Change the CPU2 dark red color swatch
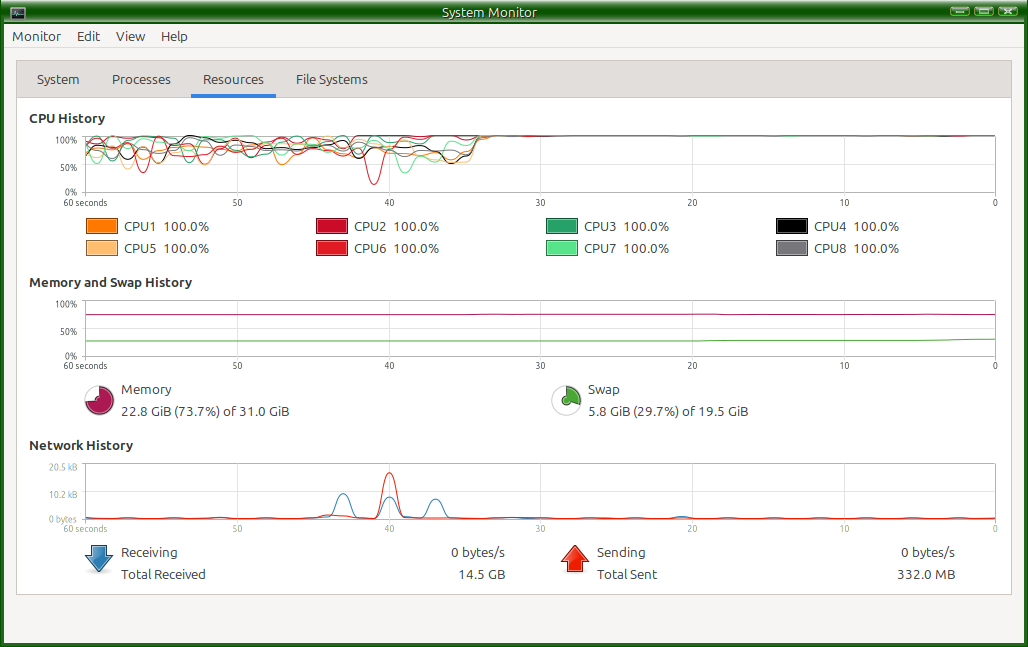 pyautogui.click(x=332, y=226)
